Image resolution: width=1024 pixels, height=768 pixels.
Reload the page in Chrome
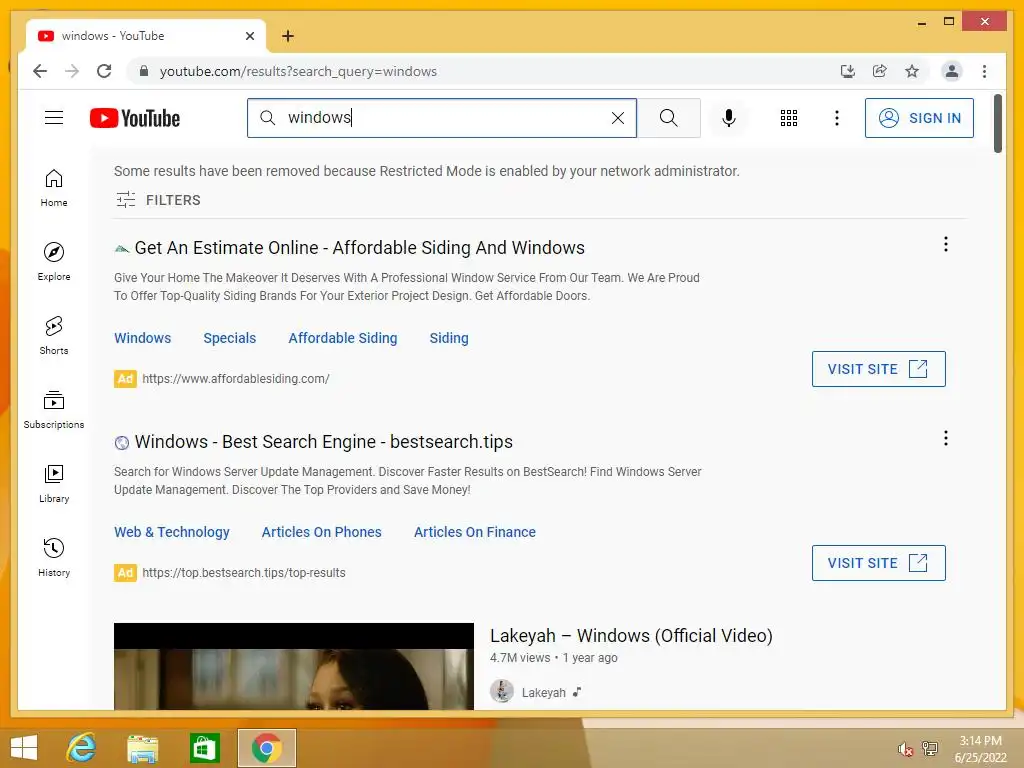pos(104,71)
